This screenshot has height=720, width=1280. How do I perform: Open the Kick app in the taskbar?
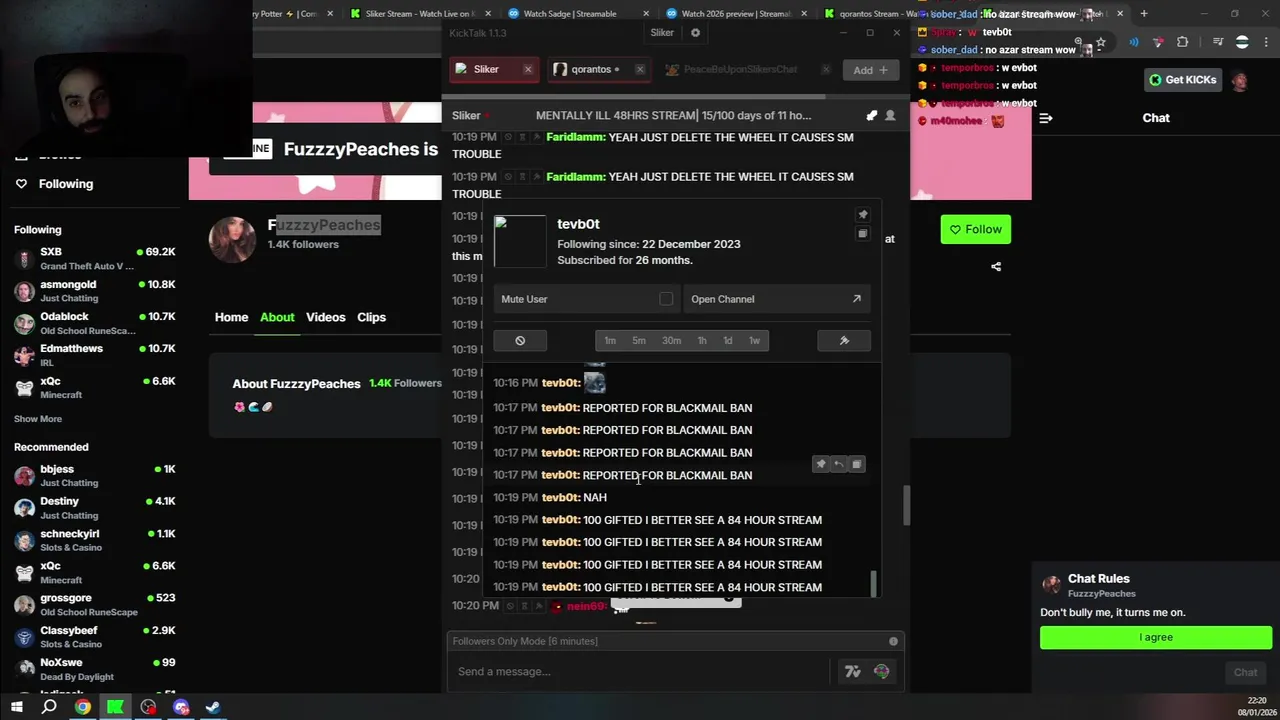tap(116, 707)
